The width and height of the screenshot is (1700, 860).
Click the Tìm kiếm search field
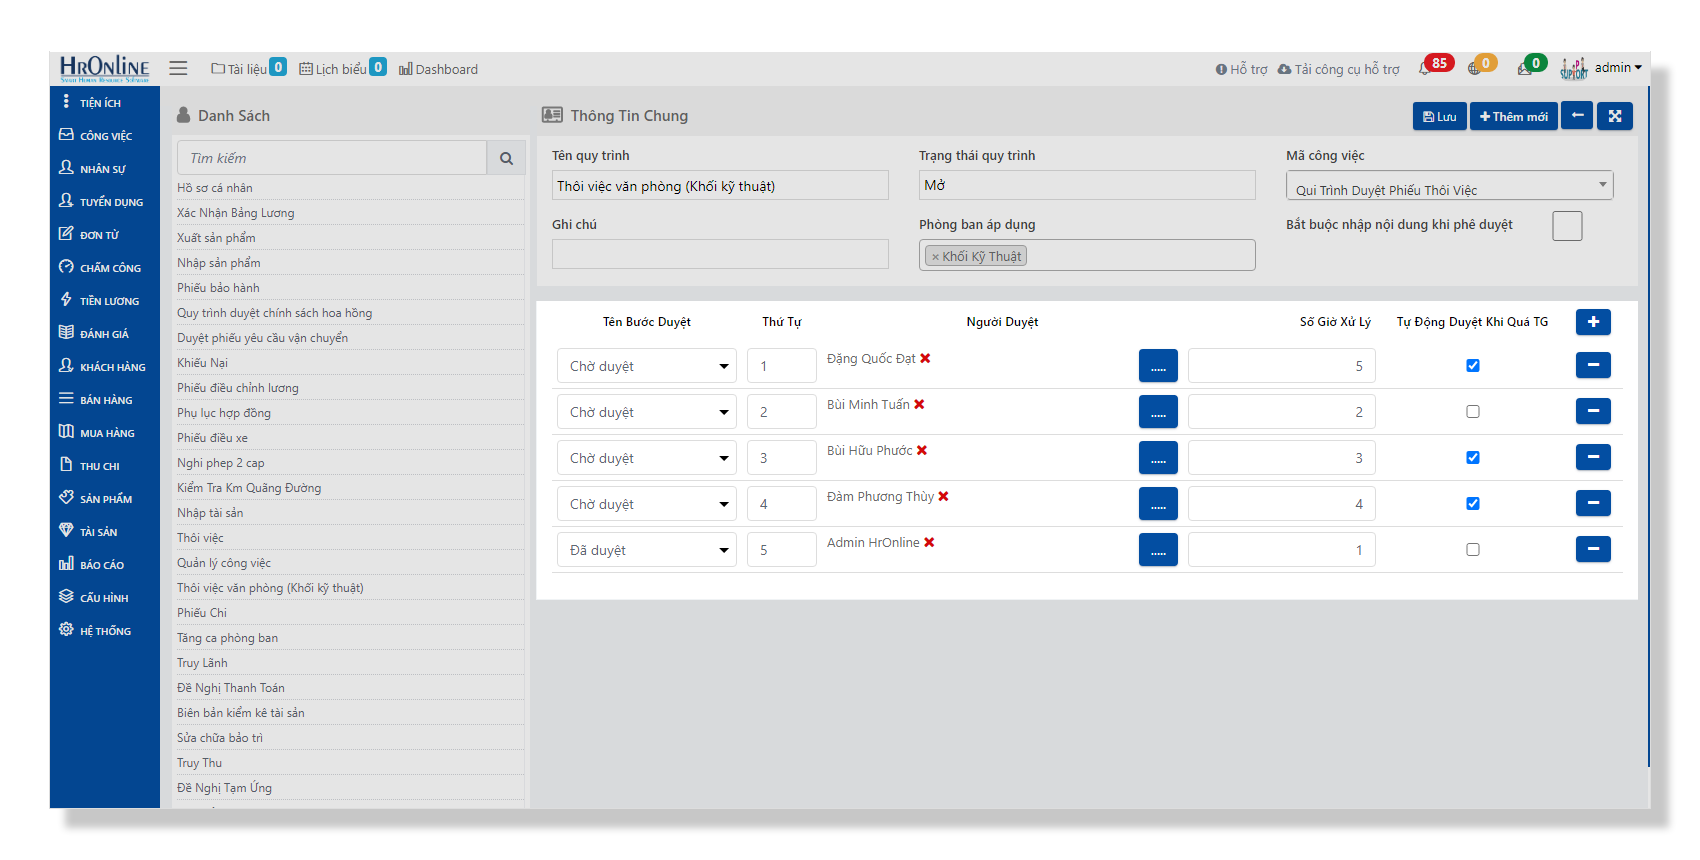332,158
